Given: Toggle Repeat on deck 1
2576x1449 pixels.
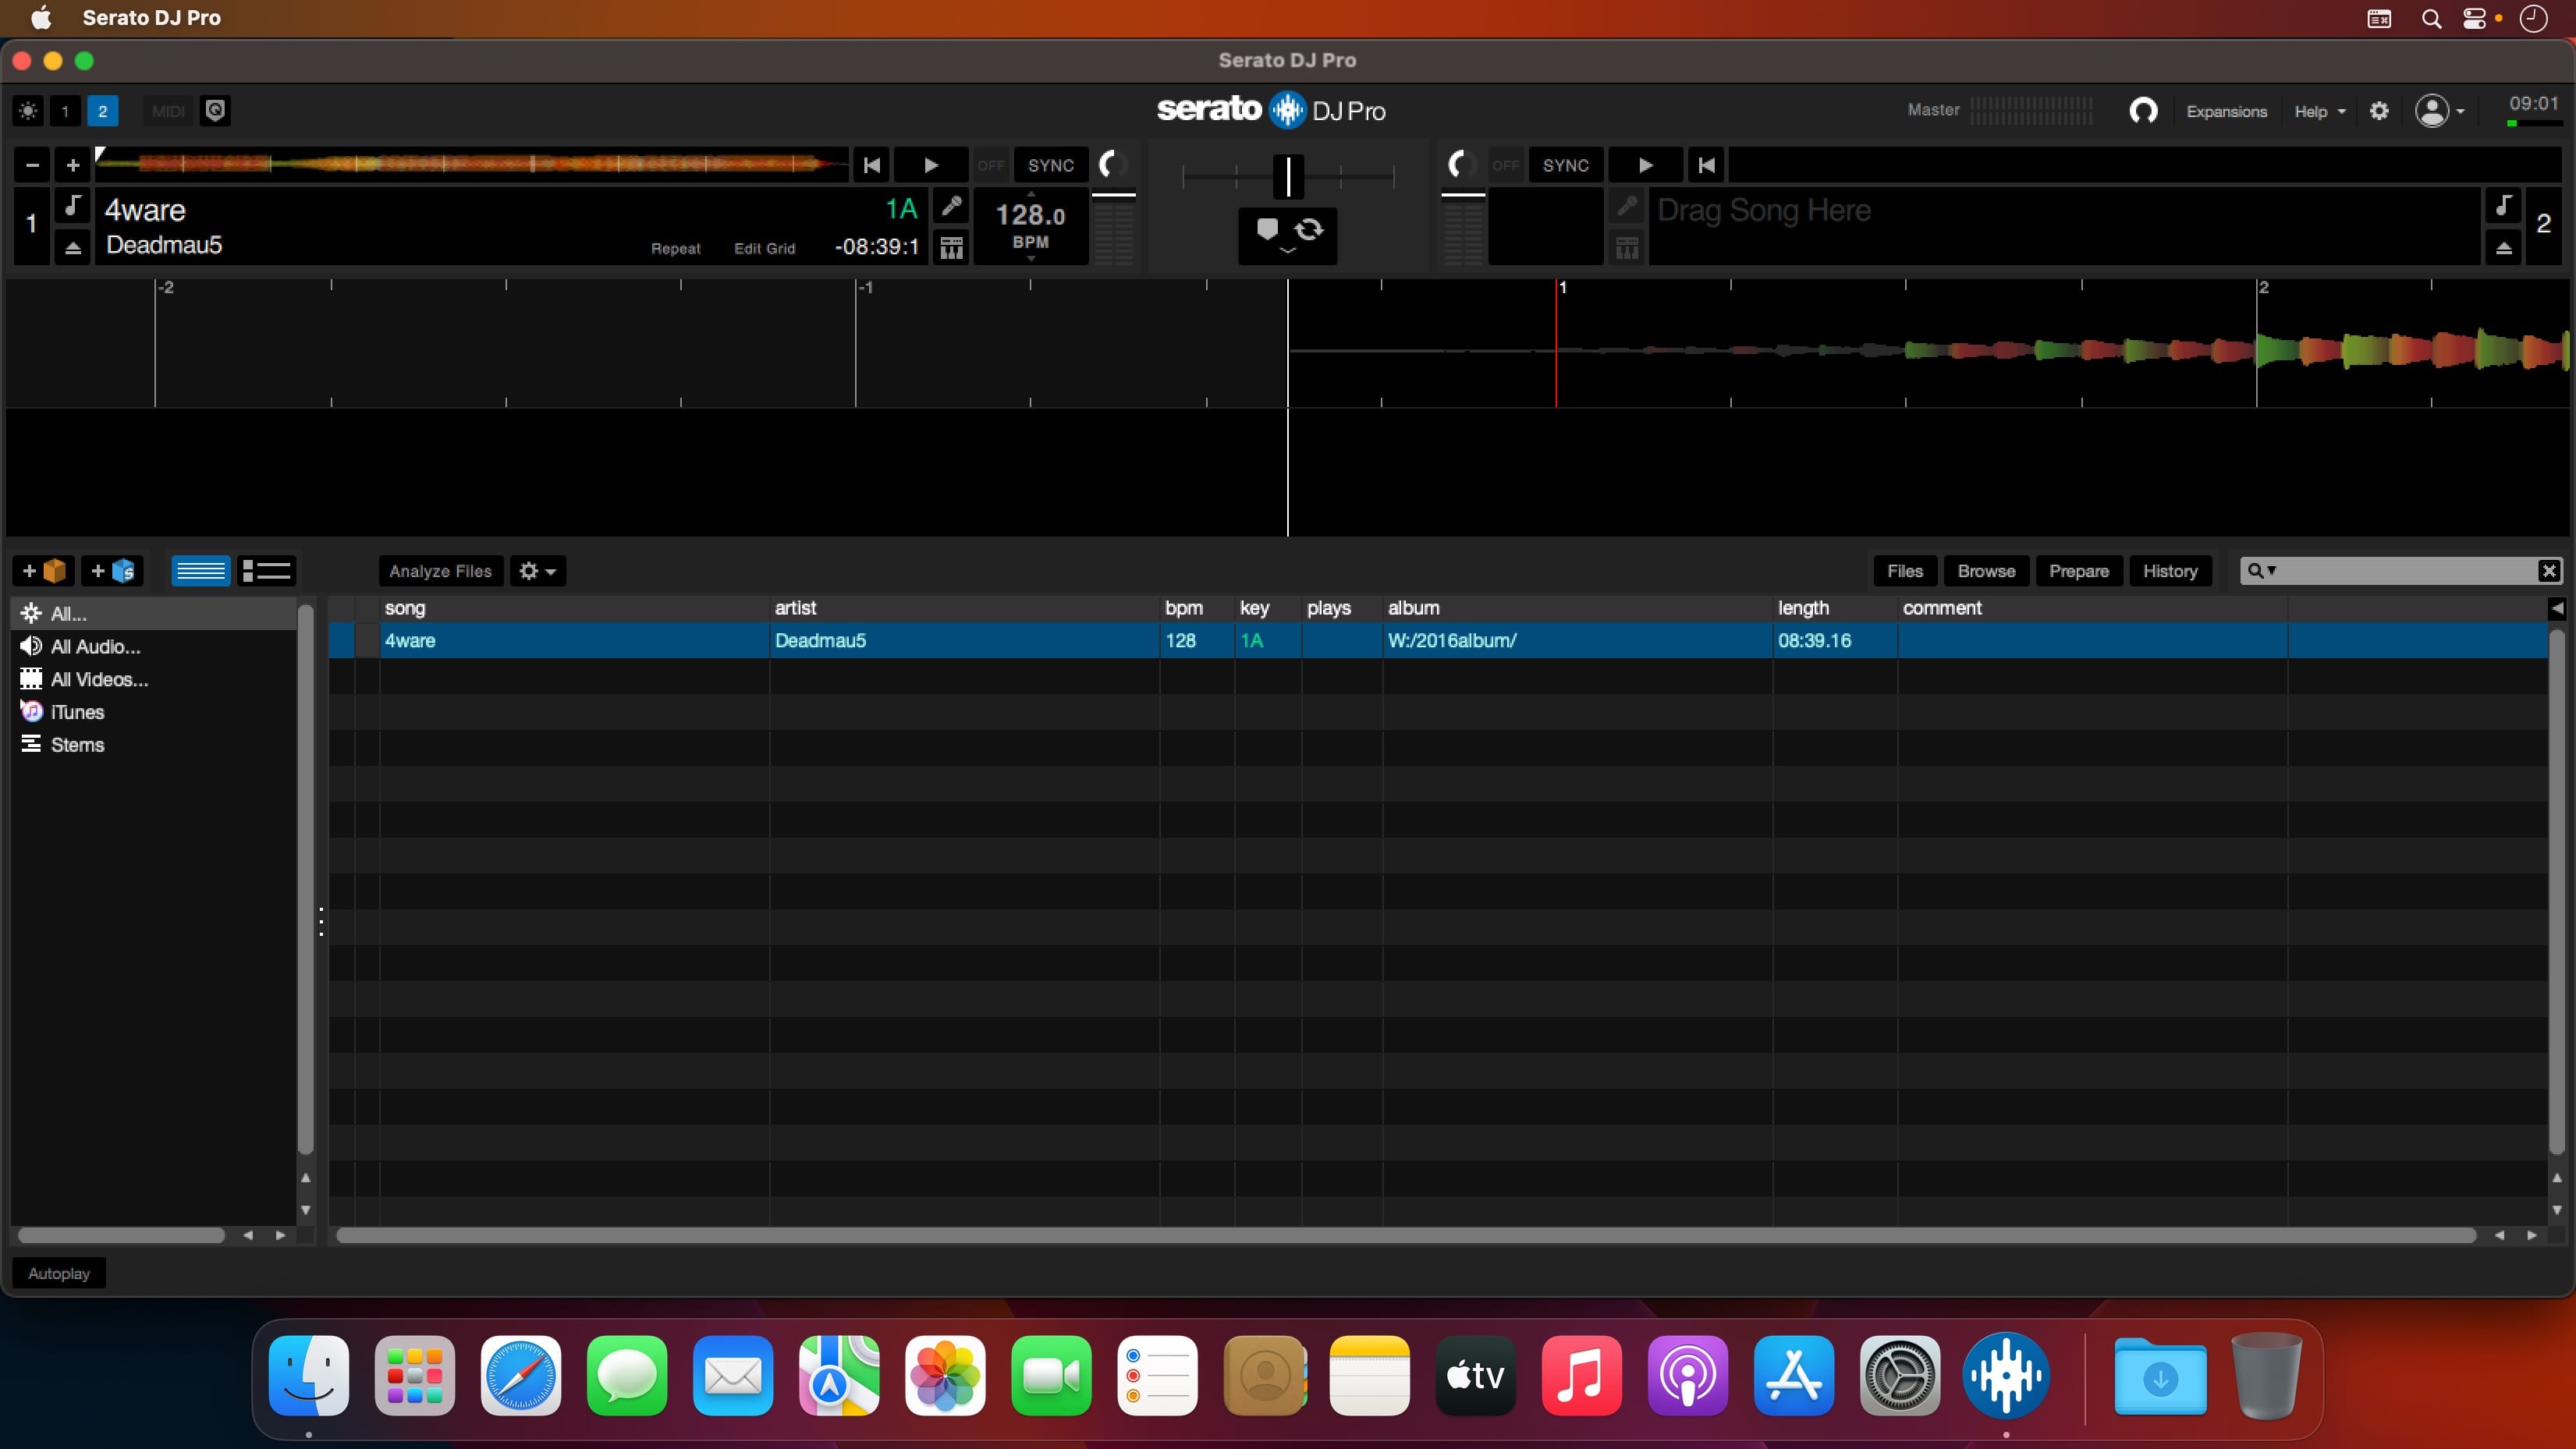Looking at the screenshot, I should 675,248.
